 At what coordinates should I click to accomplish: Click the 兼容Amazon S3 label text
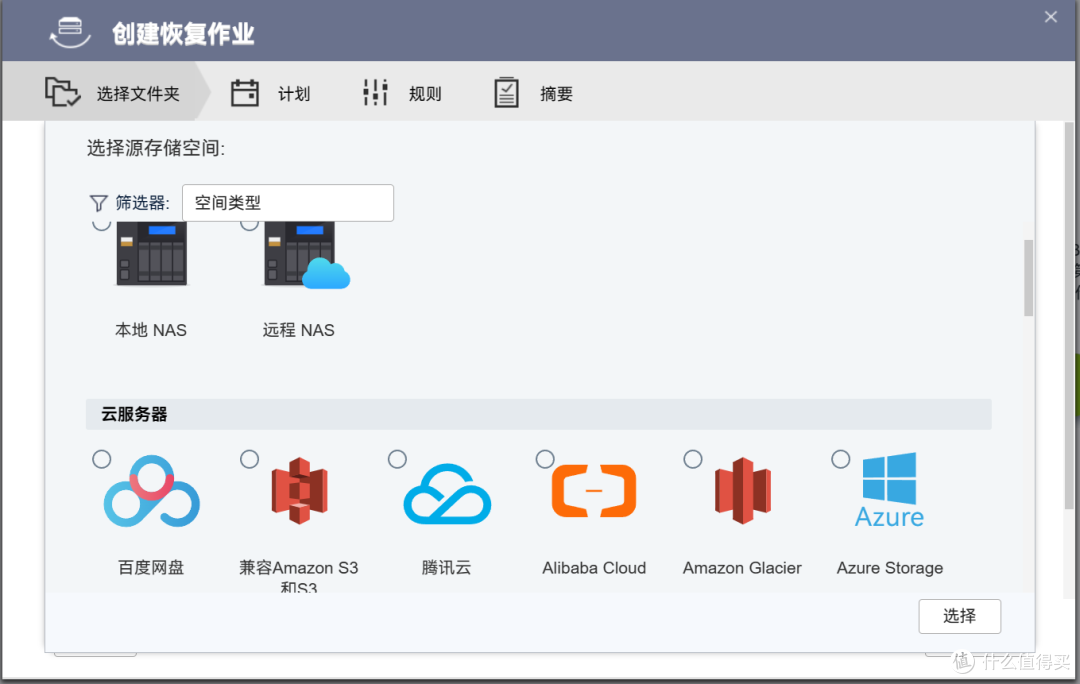[298, 577]
